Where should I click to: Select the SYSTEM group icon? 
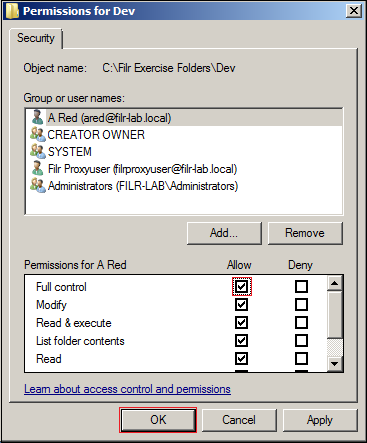[38, 151]
